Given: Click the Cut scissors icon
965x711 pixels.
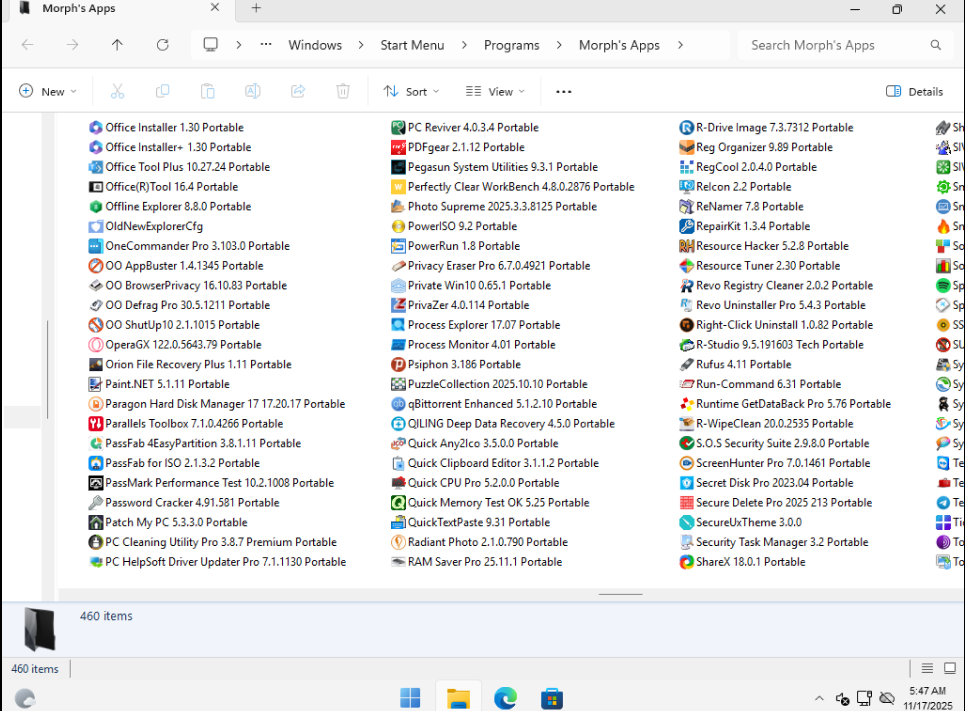Looking at the screenshot, I should (117, 91).
